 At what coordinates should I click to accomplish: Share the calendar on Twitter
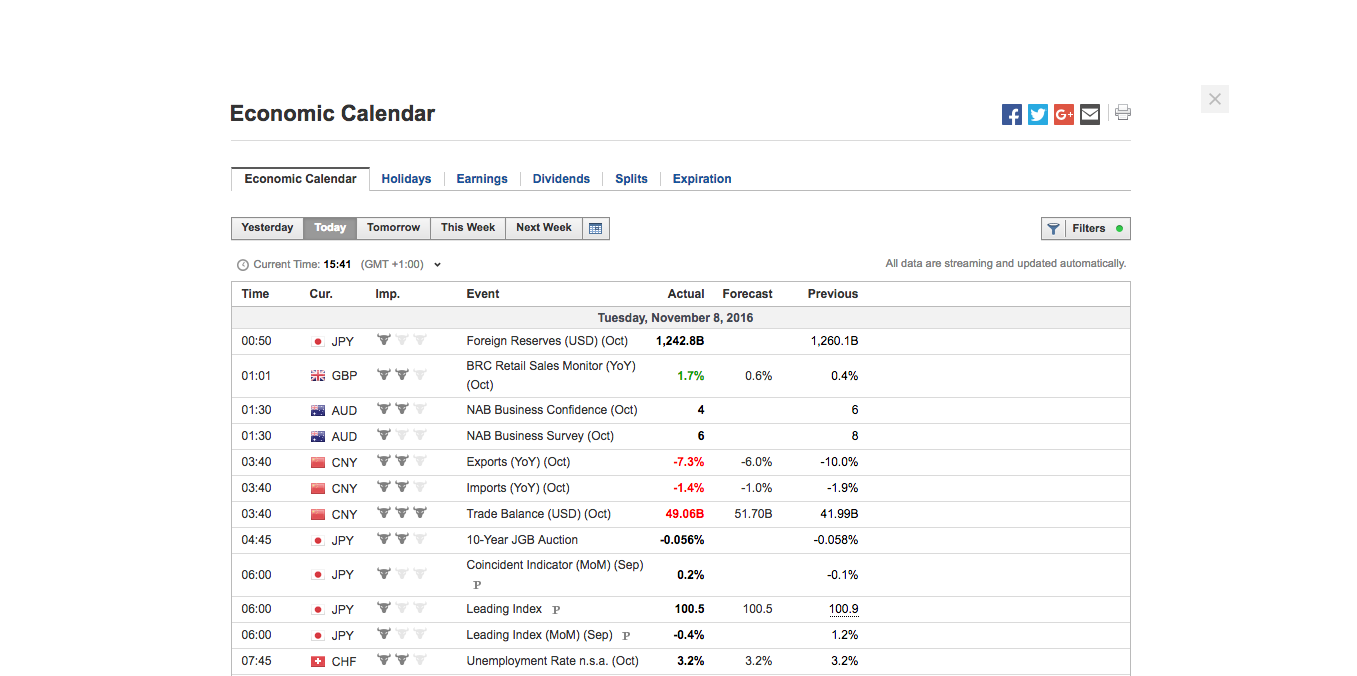(x=1037, y=114)
